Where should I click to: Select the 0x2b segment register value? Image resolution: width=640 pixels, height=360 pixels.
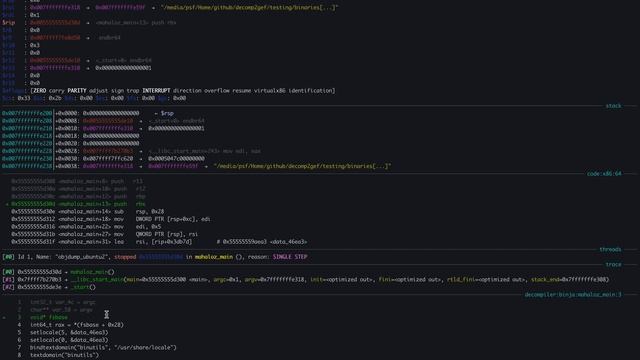[x=55, y=98]
